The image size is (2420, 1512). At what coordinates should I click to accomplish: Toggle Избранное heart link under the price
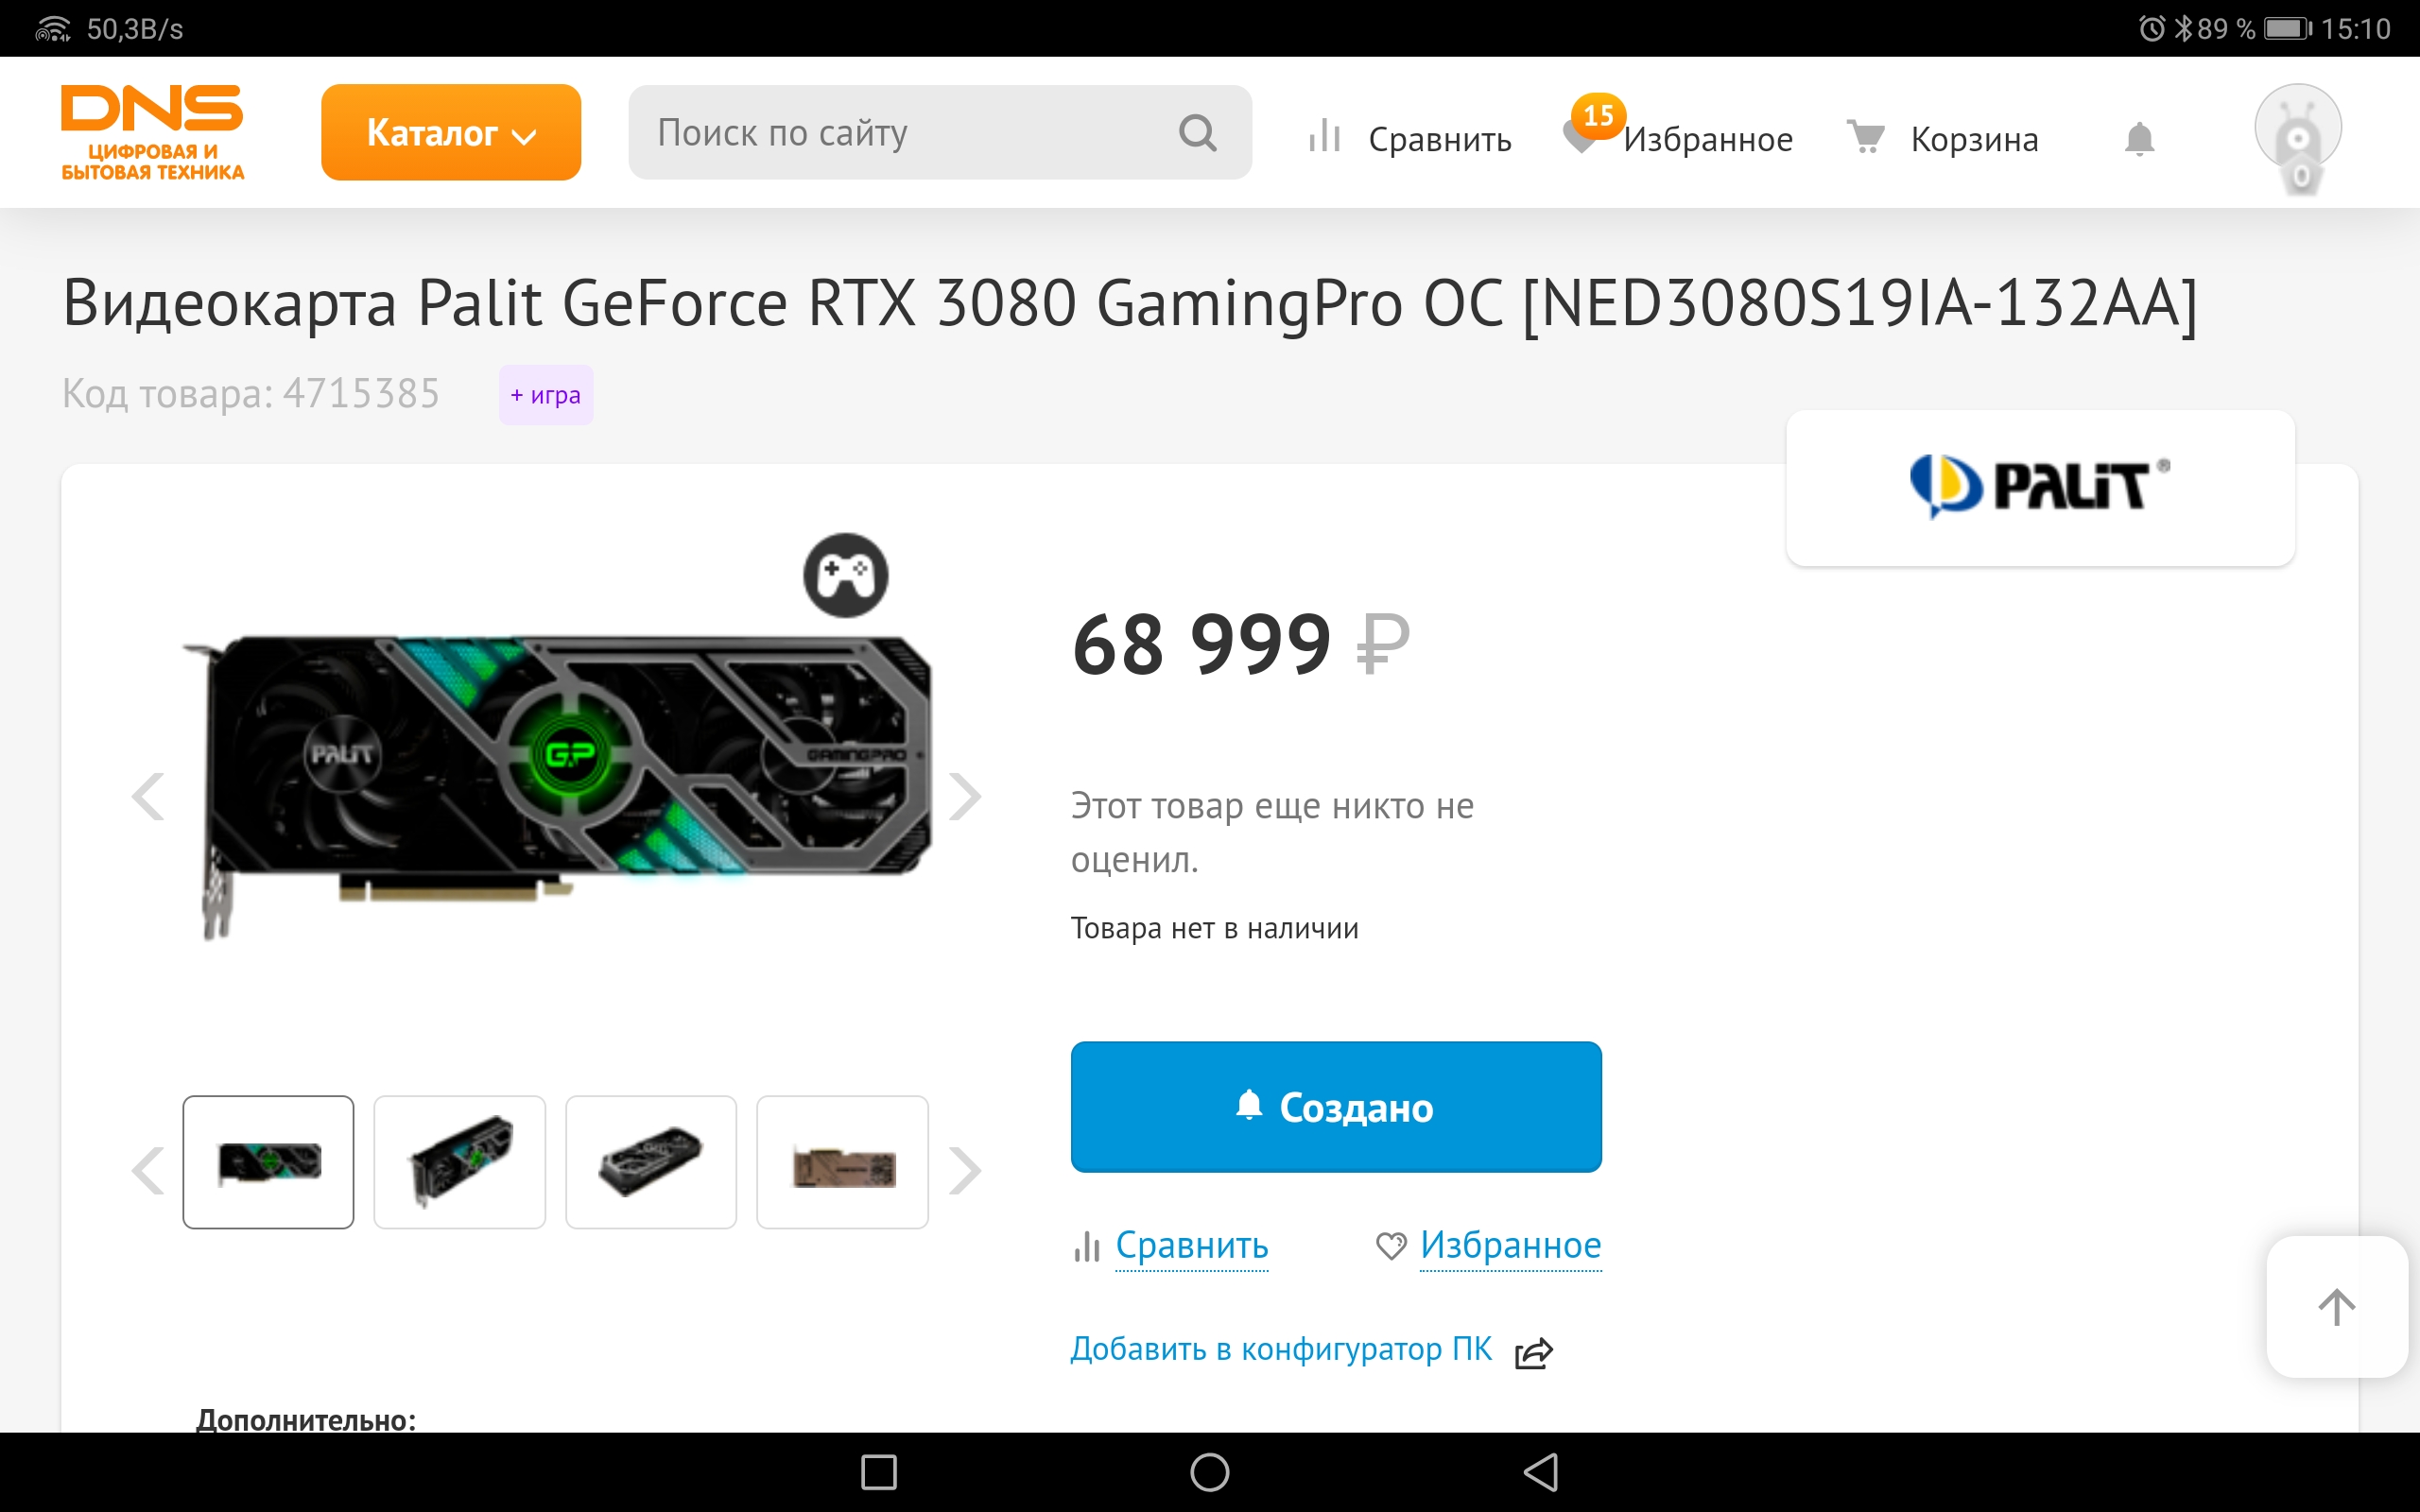[1488, 1246]
